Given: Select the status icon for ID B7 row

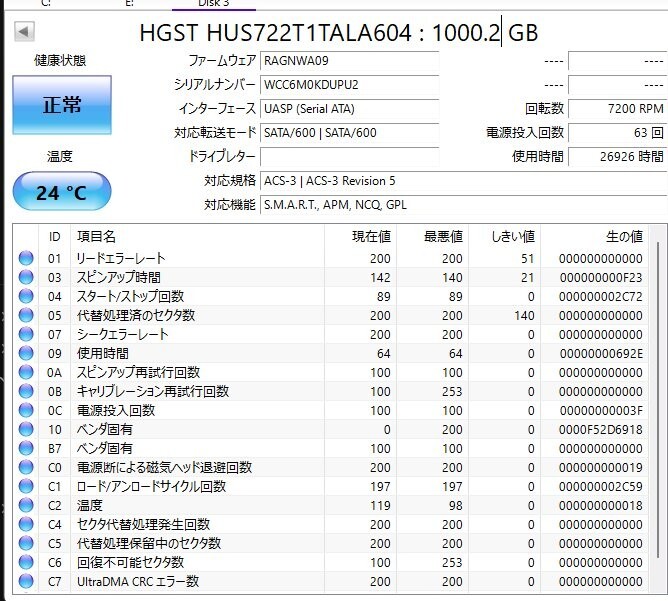Looking at the screenshot, I should coord(26,448).
